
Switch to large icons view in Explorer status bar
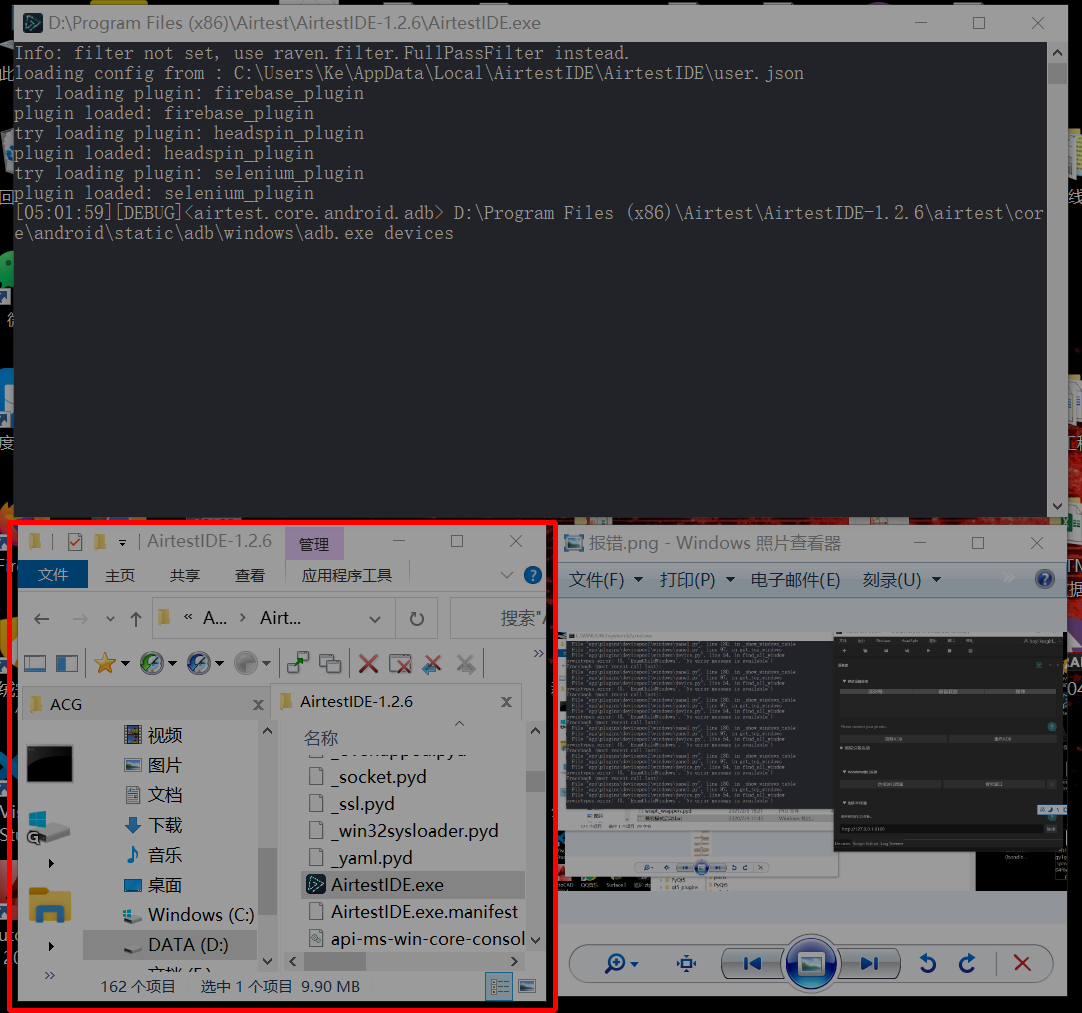527,987
